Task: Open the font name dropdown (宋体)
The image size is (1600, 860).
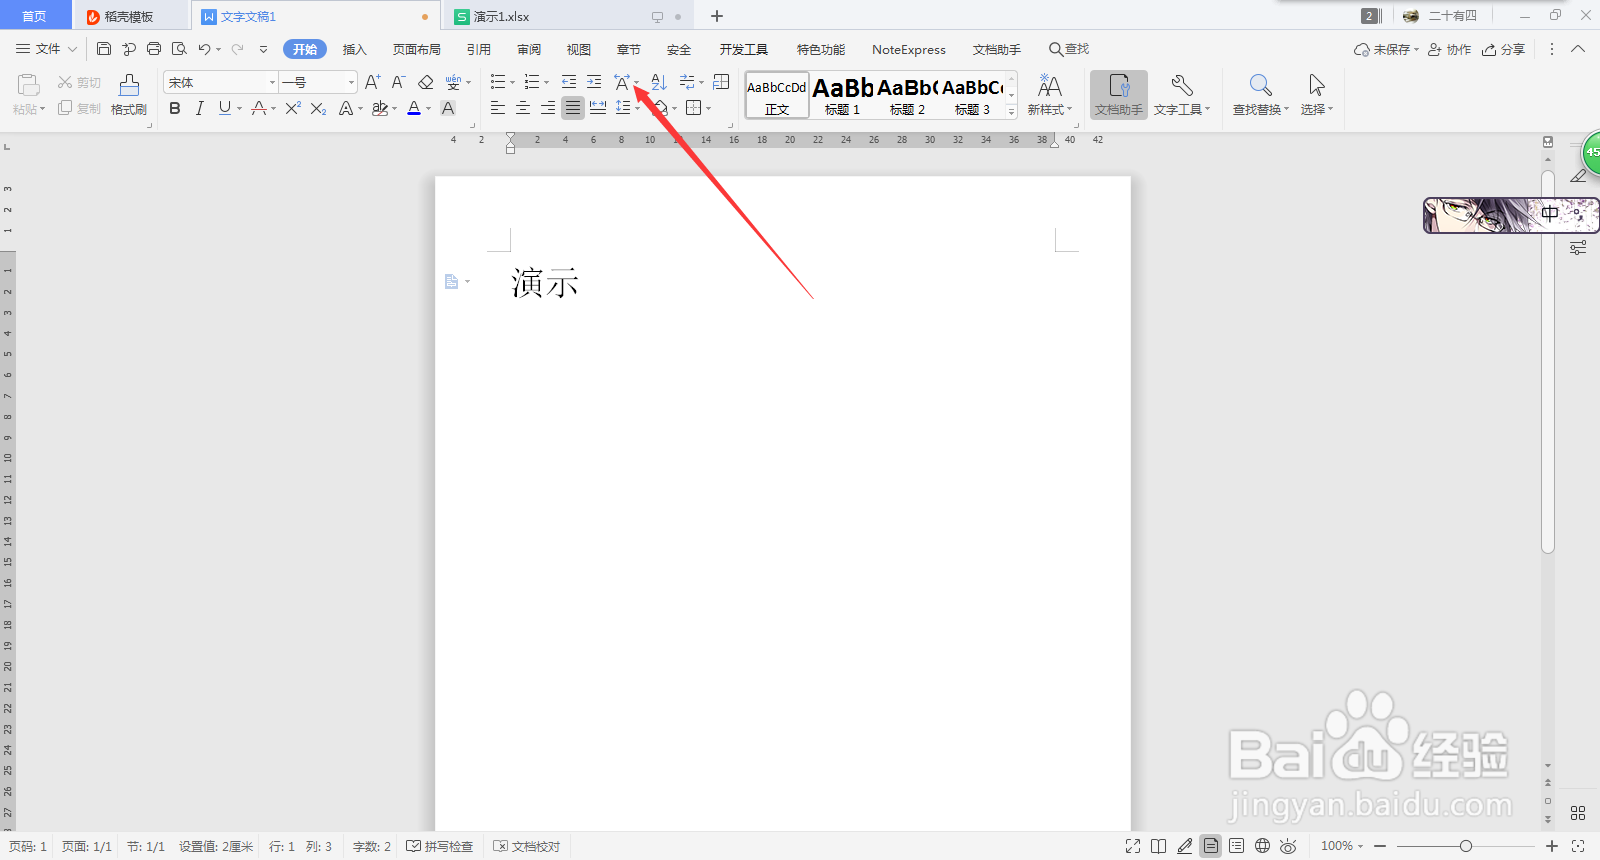Action: tap(272, 82)
